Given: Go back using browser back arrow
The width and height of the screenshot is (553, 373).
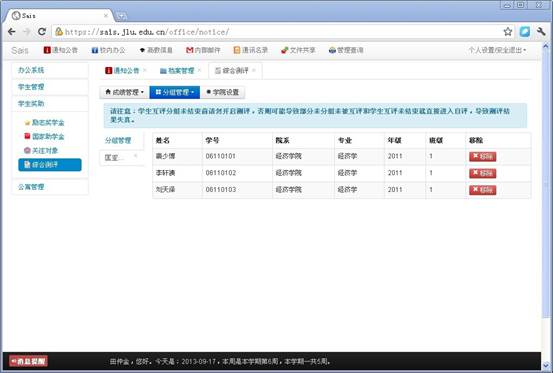Looking at the screenshot, I should point(12,32).
